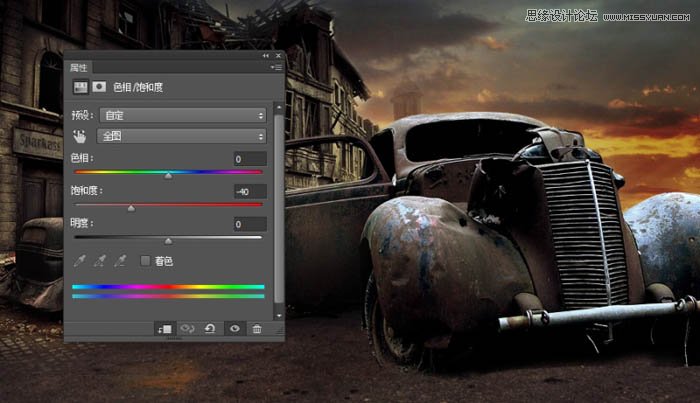Click the 色相 hue value field
Image resolution: width=700 pixels, height=403 pixels.
click(x=249, y=159)
